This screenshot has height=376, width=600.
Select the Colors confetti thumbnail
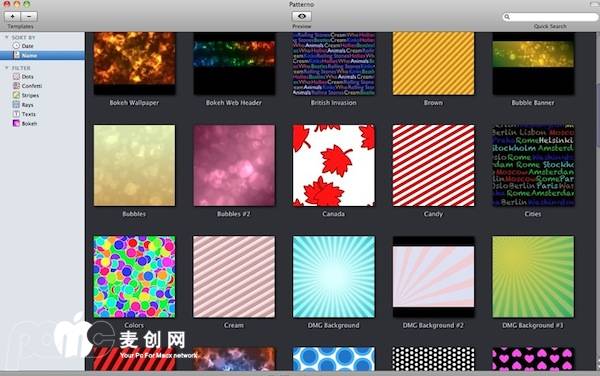[x=134, y=277]
